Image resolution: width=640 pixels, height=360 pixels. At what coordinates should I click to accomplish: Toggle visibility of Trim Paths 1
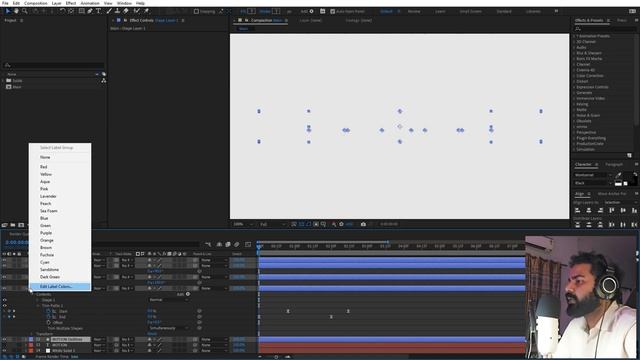[x=4, y=305]
